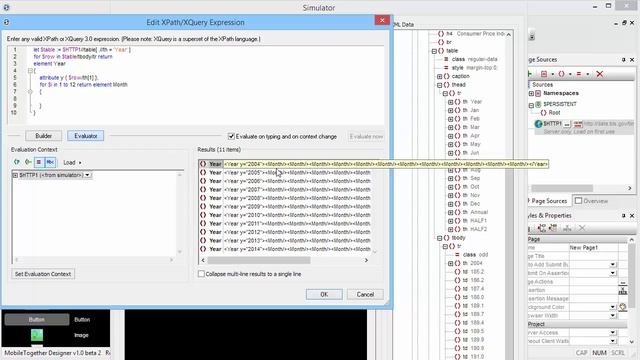Switch to the Evaluator tab
640x360 pixels.
pos(86,136)
